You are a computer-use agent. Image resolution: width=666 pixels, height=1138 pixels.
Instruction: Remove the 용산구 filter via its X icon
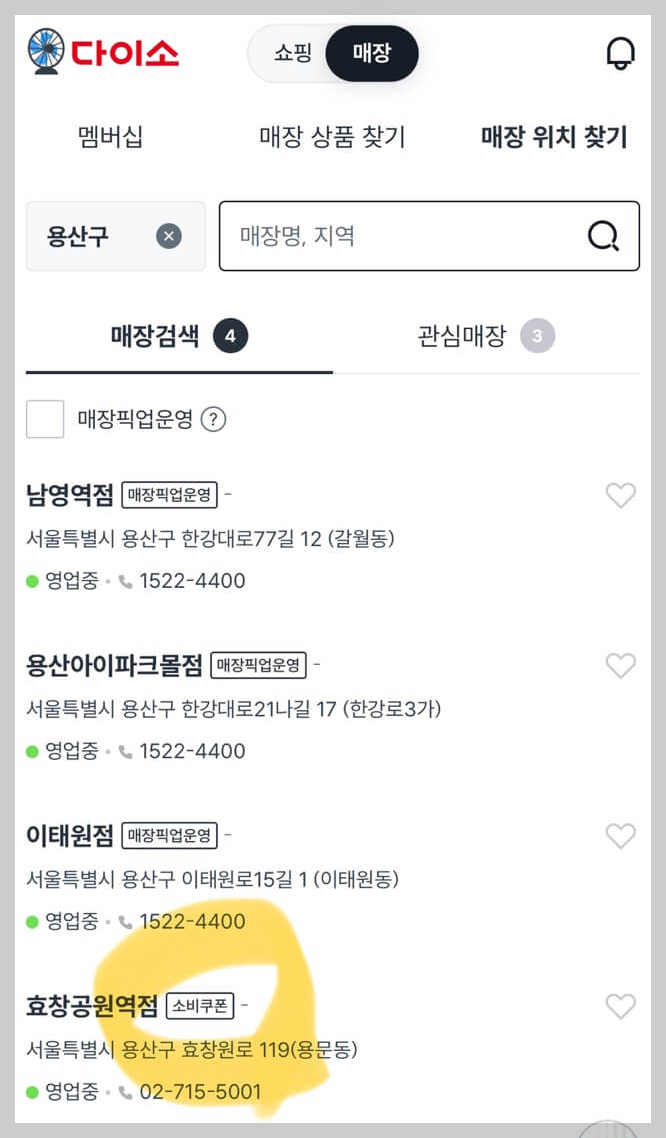(x=169, y=236)
